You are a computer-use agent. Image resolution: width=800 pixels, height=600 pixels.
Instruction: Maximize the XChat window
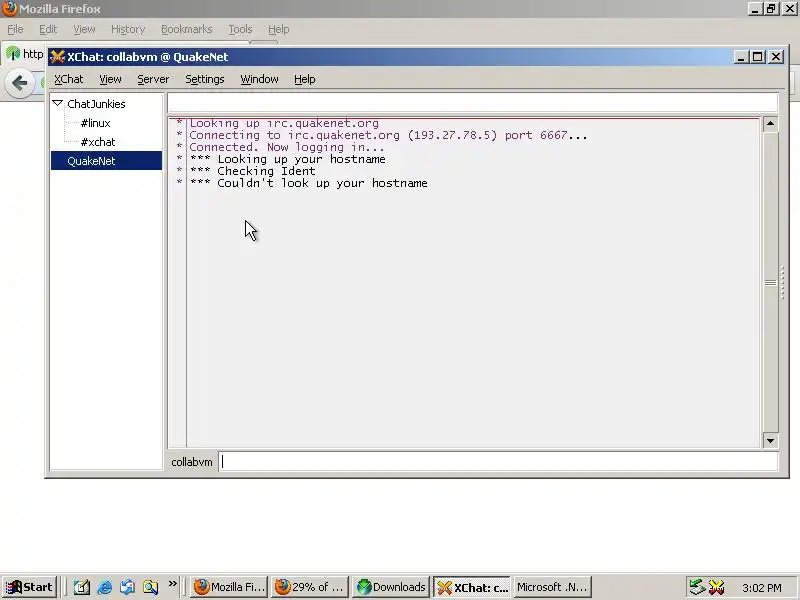[x=758, y=57]
